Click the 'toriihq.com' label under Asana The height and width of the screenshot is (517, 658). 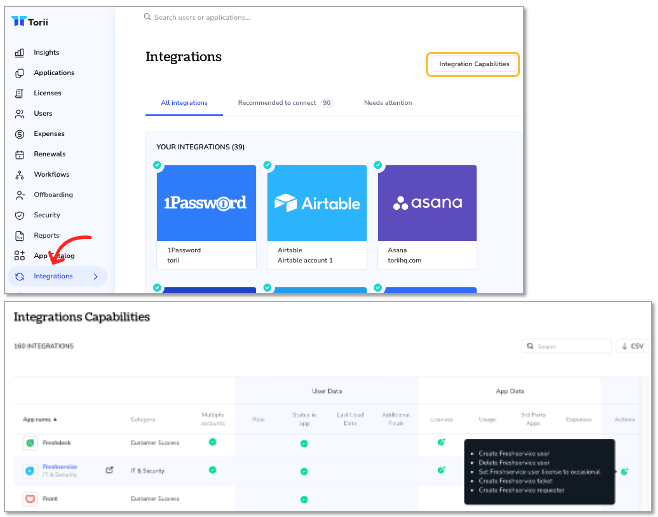pyautogui.click(x=405, y=261)
